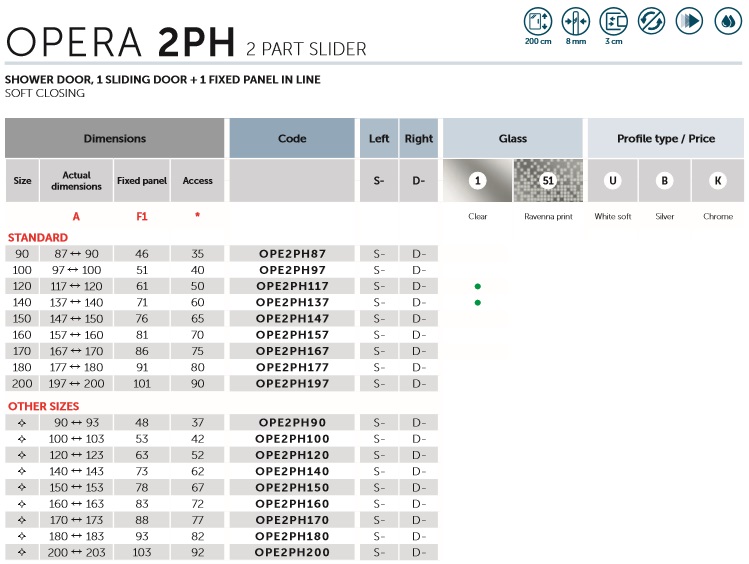
Task: Click the reversible arrows icon
Action: click(651, 21)
